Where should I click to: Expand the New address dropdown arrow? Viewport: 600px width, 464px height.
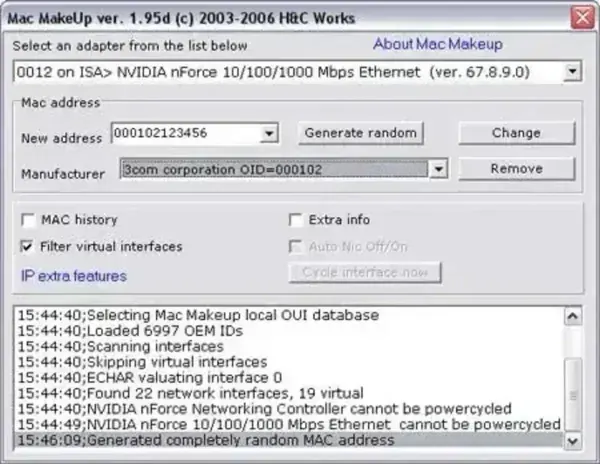tap(269, 134)
